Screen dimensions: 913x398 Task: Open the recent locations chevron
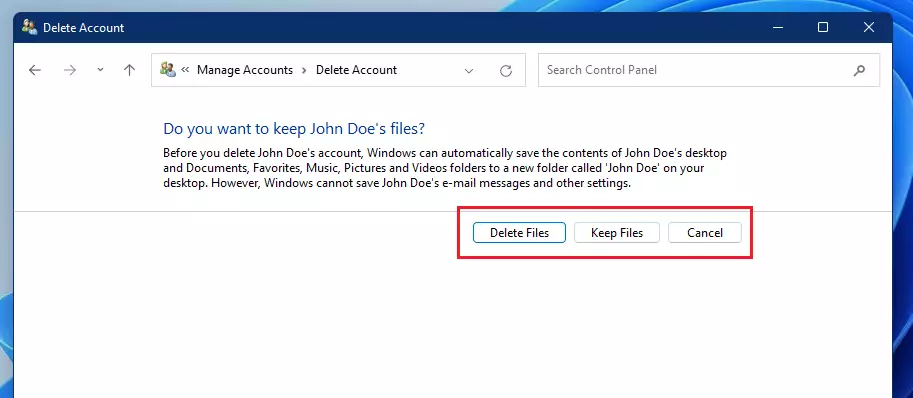click(x=100, y=70)
